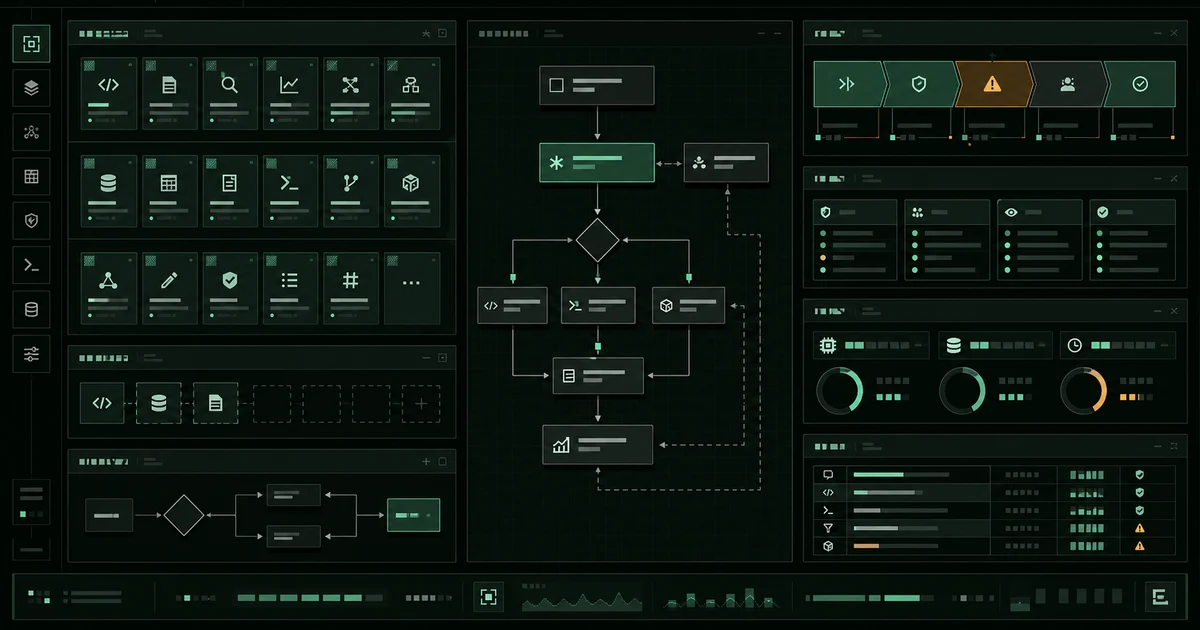Select the focus frame icon in left sidebar

32,44
